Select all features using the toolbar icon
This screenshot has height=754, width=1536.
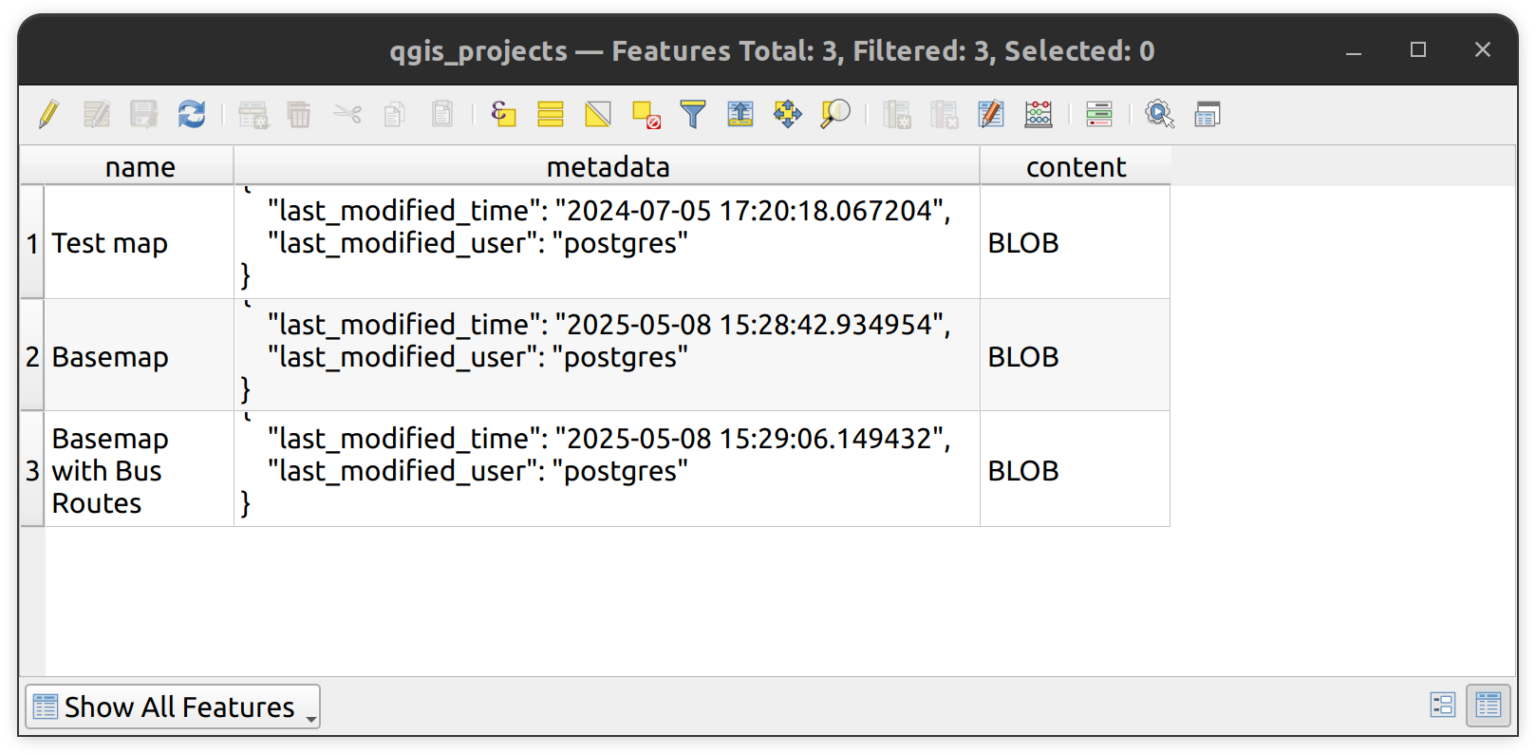[x=550, y=114]
